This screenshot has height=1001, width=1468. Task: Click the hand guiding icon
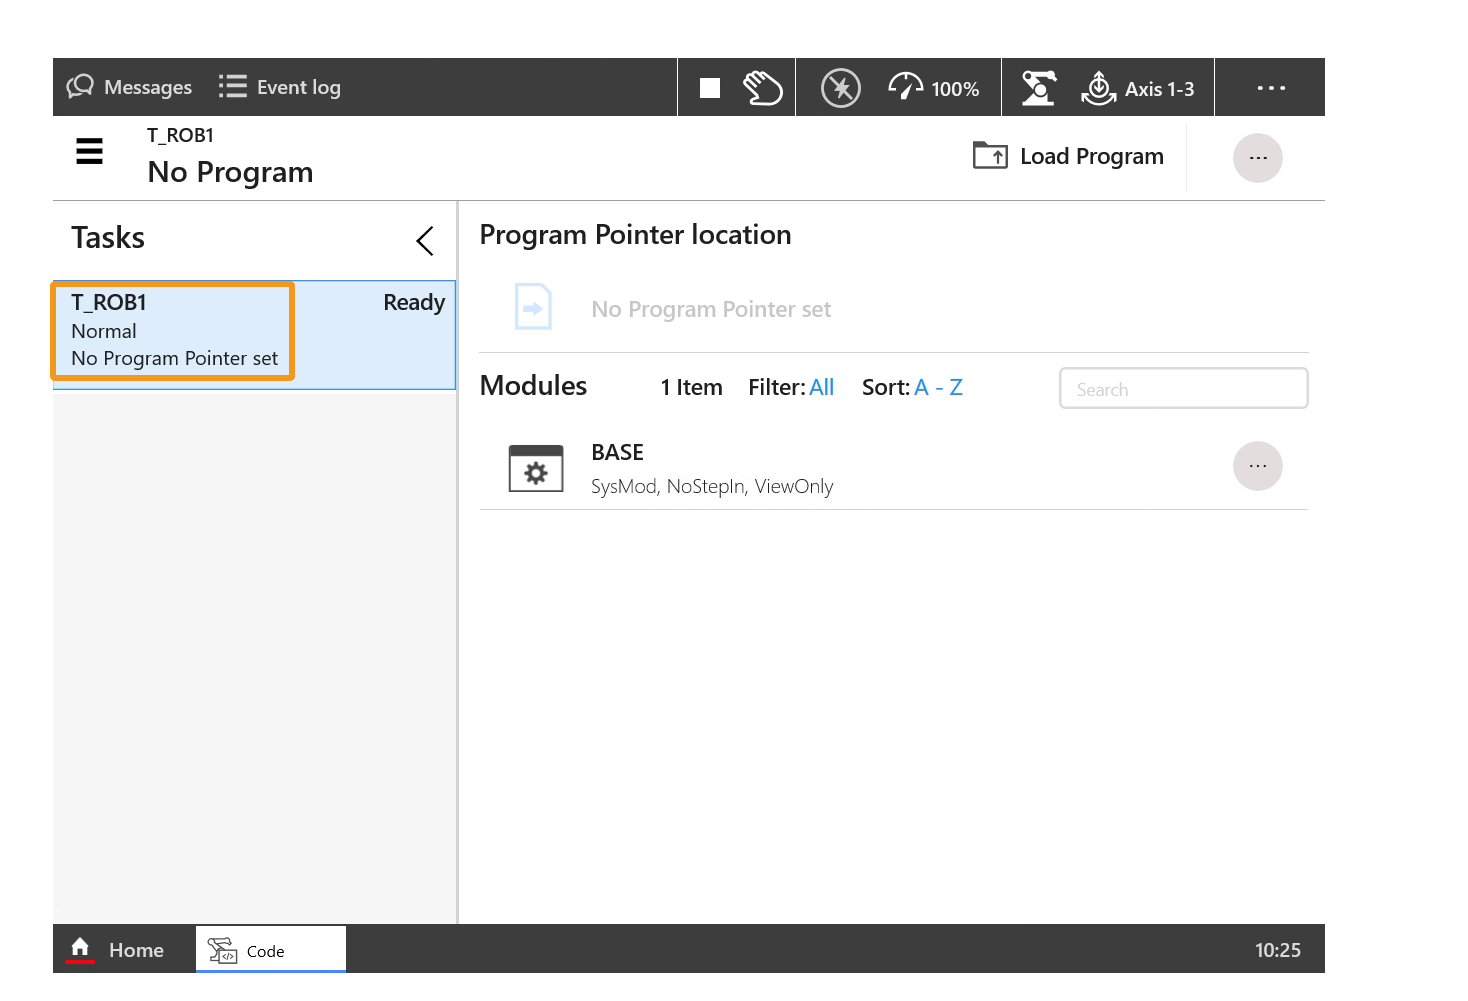pos(762,88)
